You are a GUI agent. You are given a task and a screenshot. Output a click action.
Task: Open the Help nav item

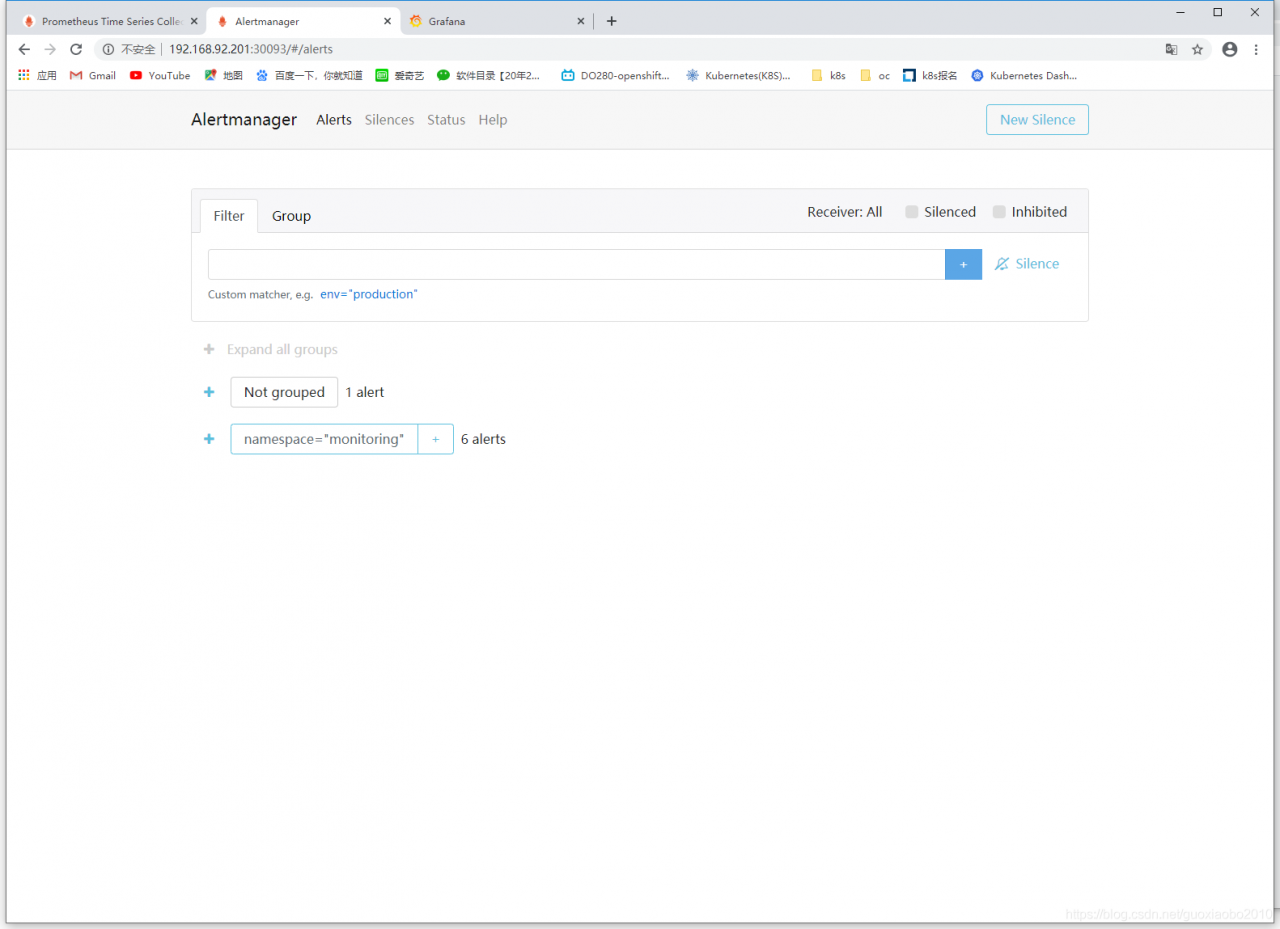[x=493, y=120]
